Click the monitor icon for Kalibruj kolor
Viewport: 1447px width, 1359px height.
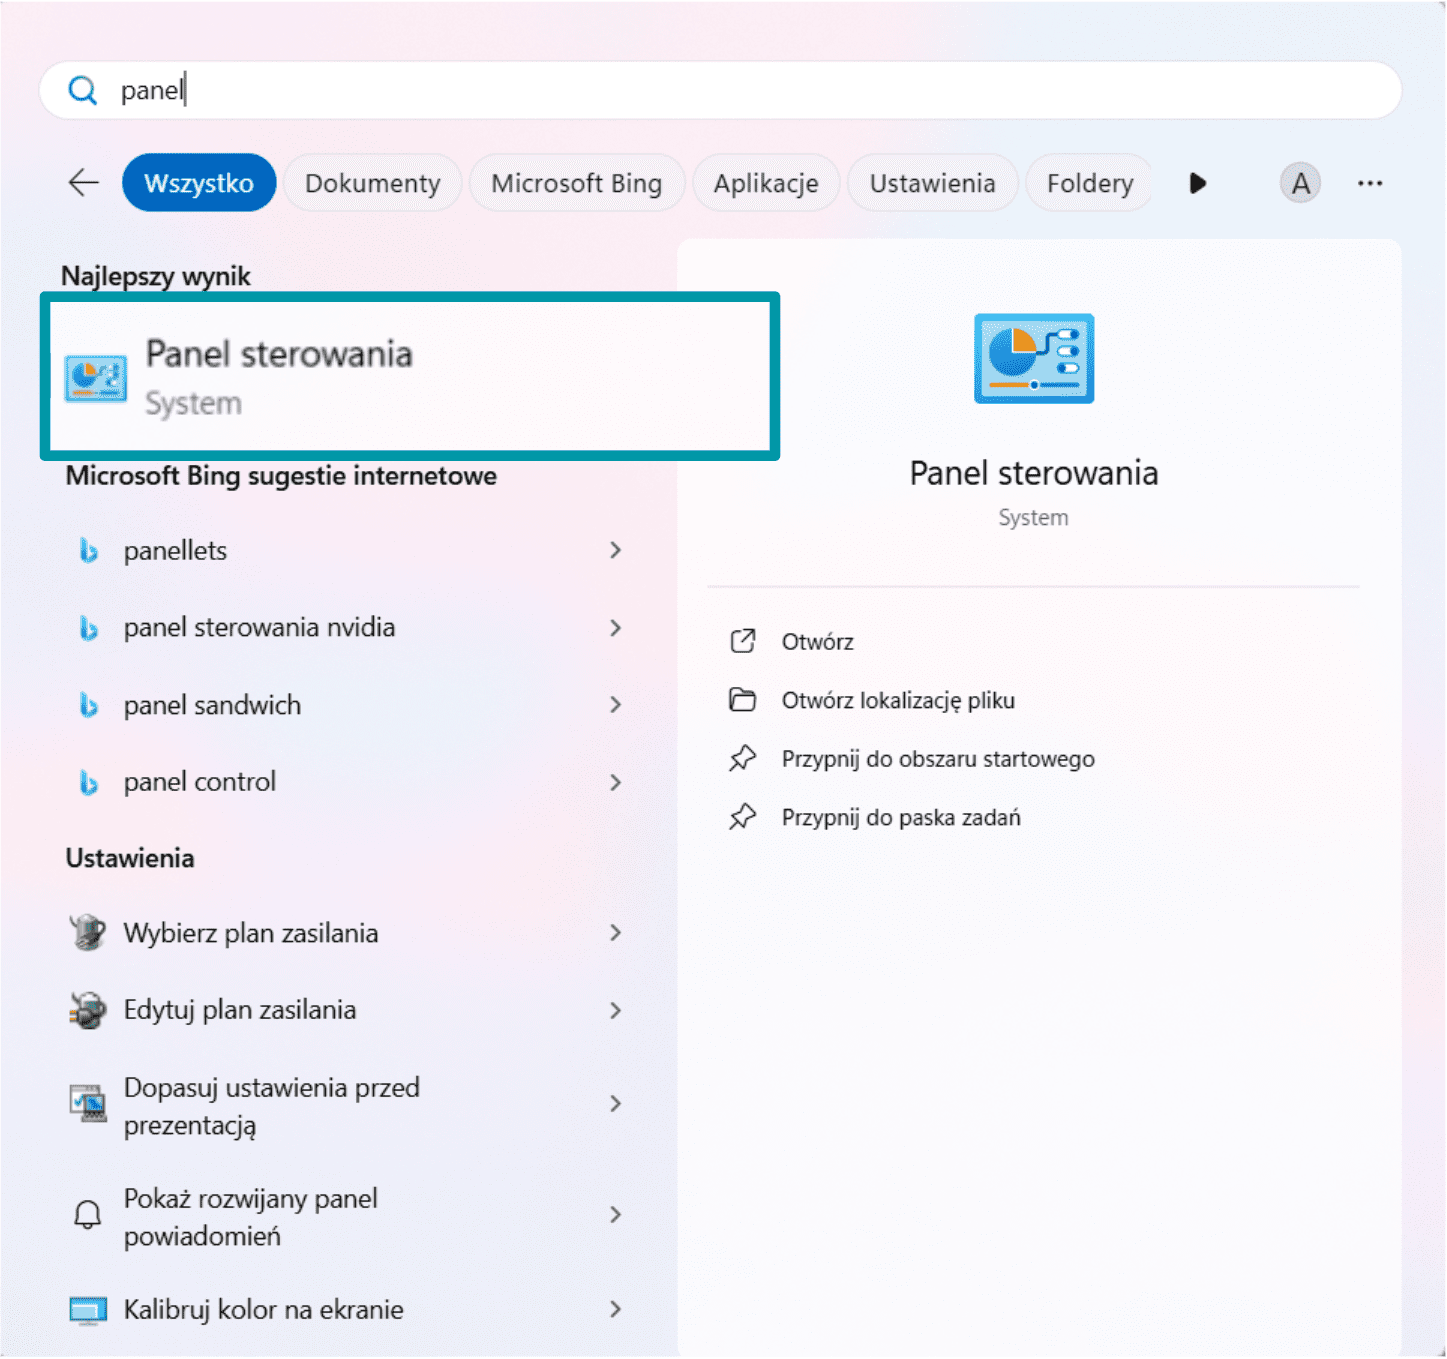88,1310
